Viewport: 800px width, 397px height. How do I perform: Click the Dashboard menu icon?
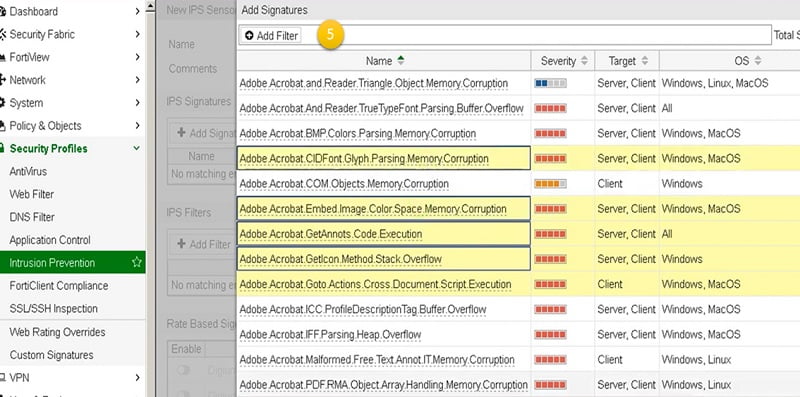point(3,11)
